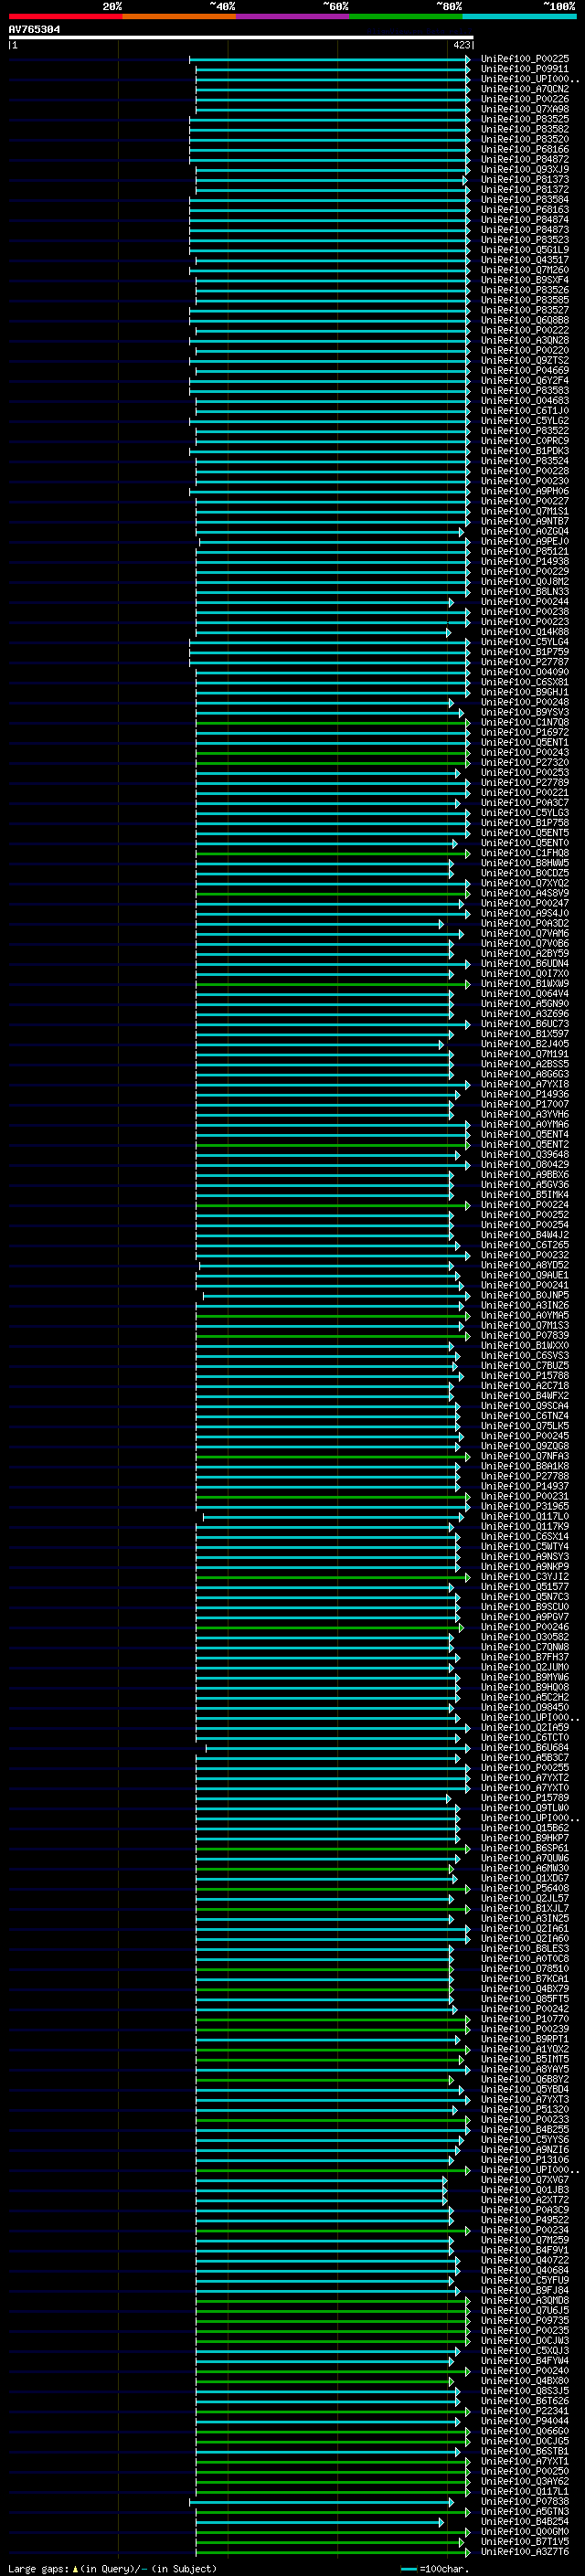Open hit UniRef100_P00226

click(x=525, y=99)
